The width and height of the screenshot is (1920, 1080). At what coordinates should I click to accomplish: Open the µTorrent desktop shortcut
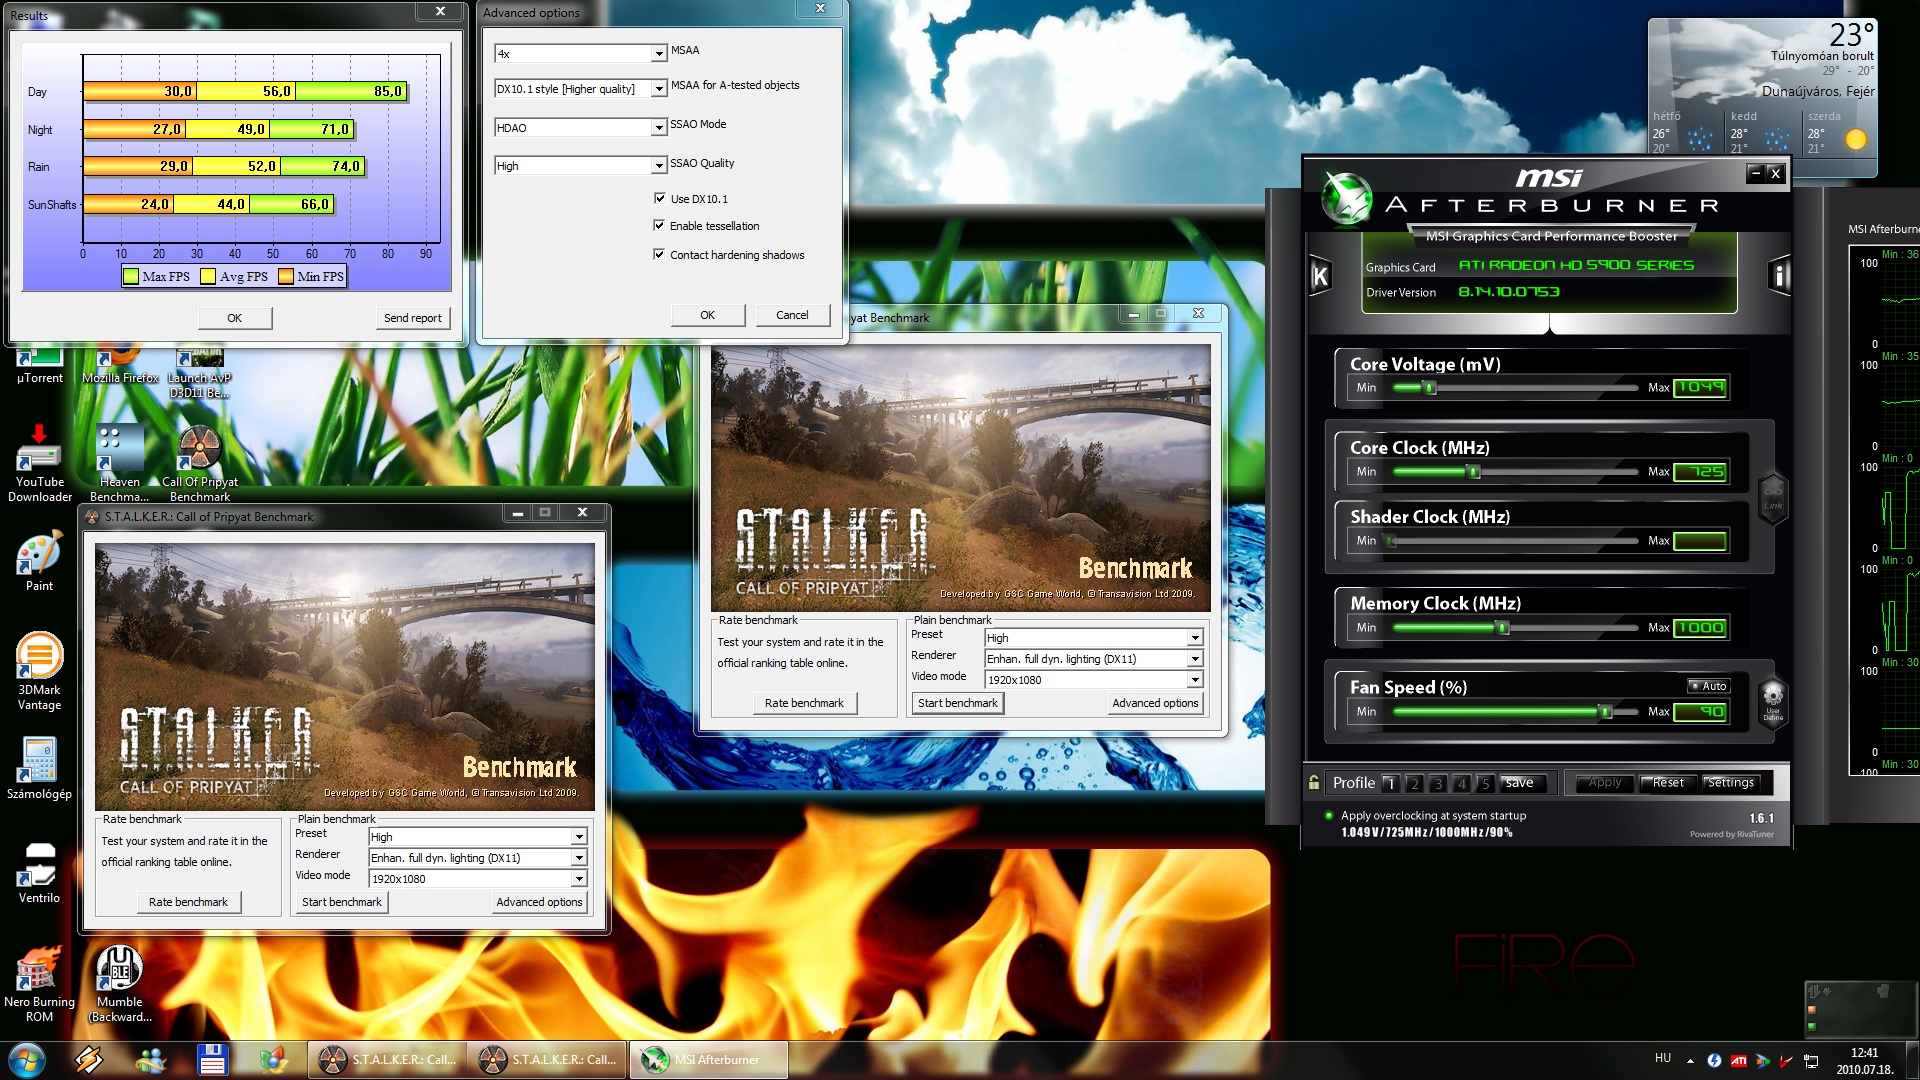click(x=39, y=365)
